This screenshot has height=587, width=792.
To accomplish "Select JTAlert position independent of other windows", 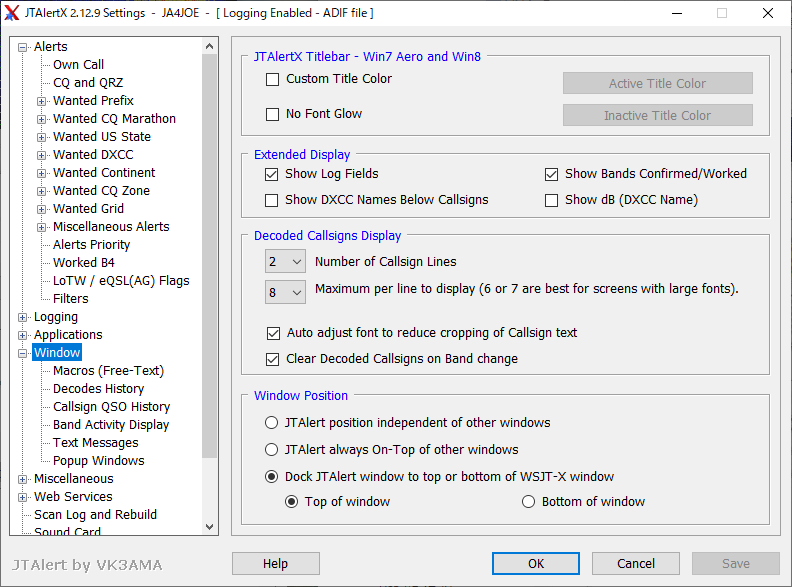I will tap(271, 422).
